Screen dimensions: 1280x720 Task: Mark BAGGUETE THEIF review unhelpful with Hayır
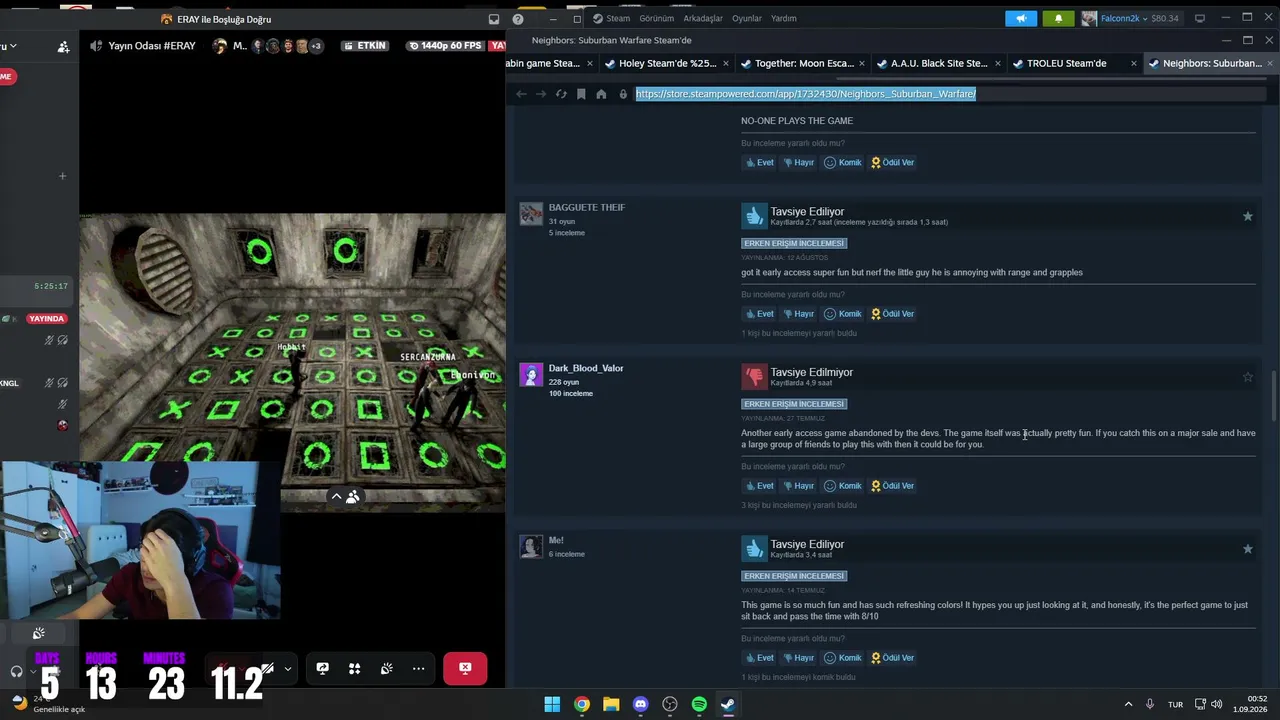798,314
